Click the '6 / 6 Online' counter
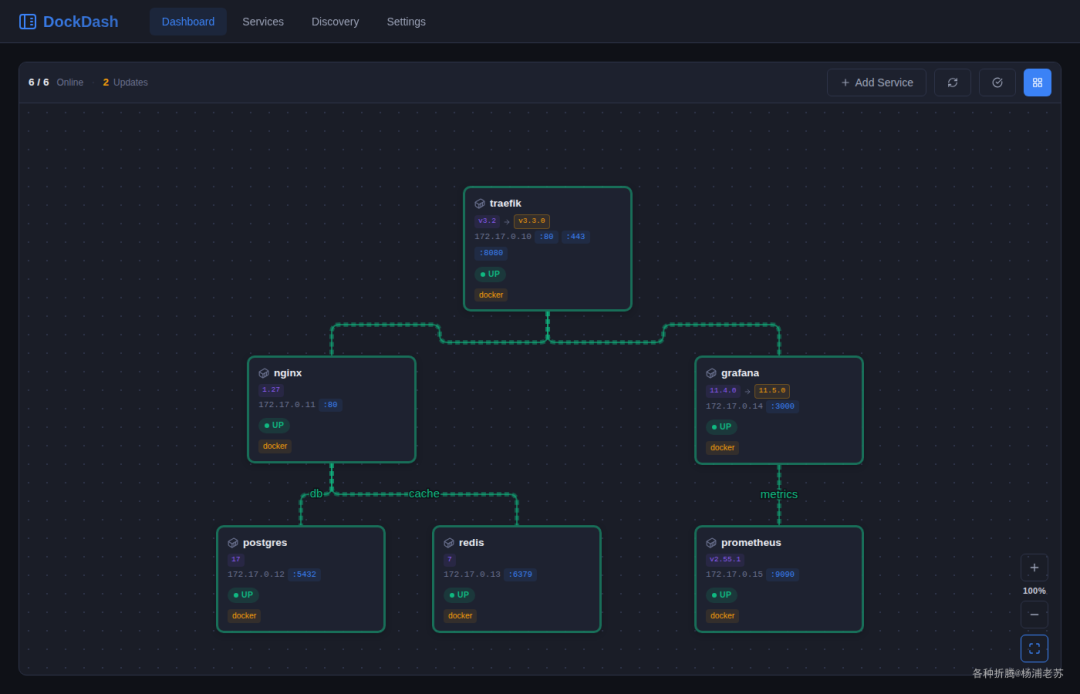This screenshot has height=694, width=1080. point(56,82)
